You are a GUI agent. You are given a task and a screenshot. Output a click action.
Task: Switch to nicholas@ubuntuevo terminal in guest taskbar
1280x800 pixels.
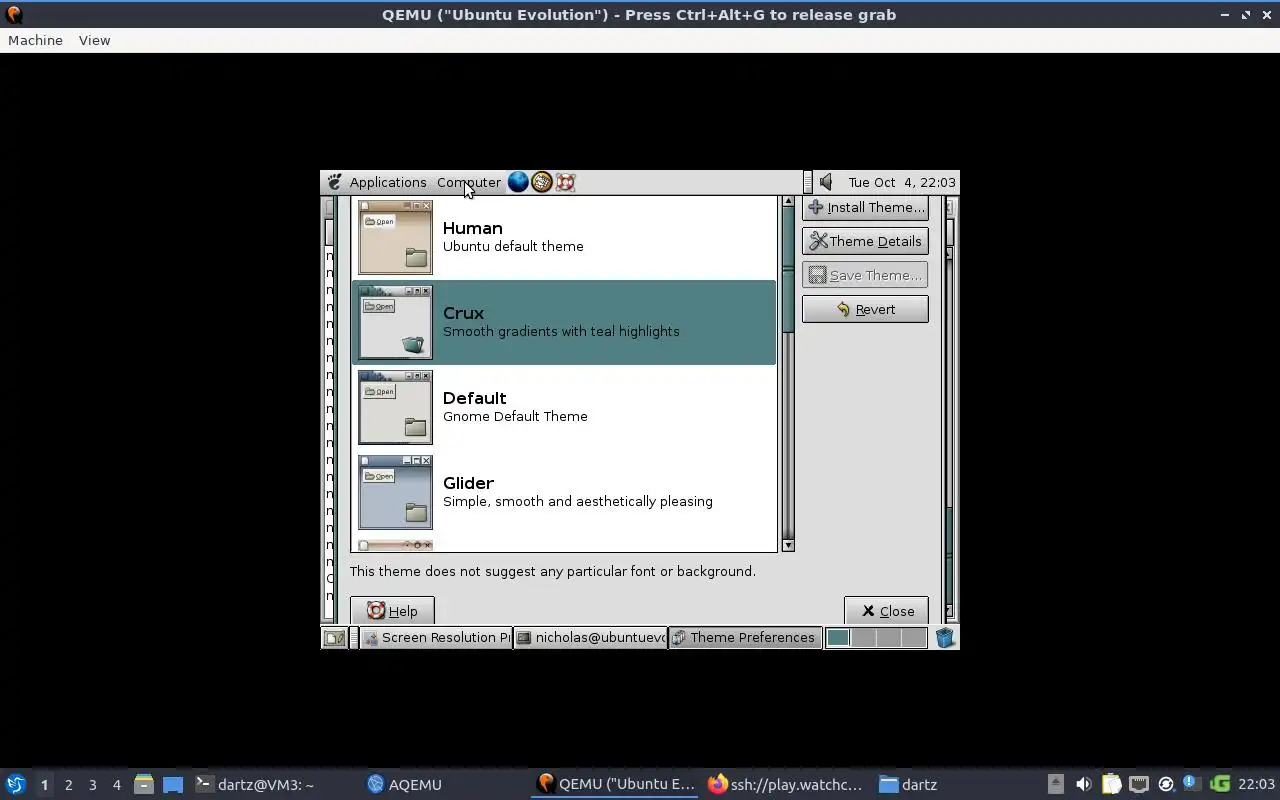coord(590,638)
